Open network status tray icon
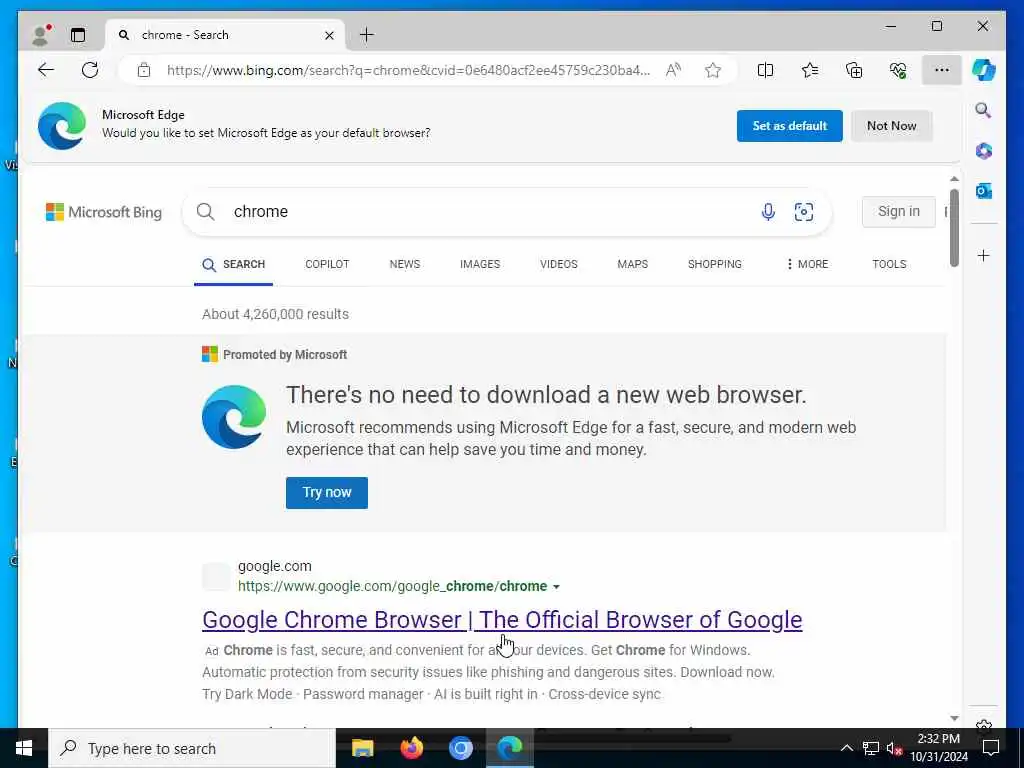 [871, 748]
